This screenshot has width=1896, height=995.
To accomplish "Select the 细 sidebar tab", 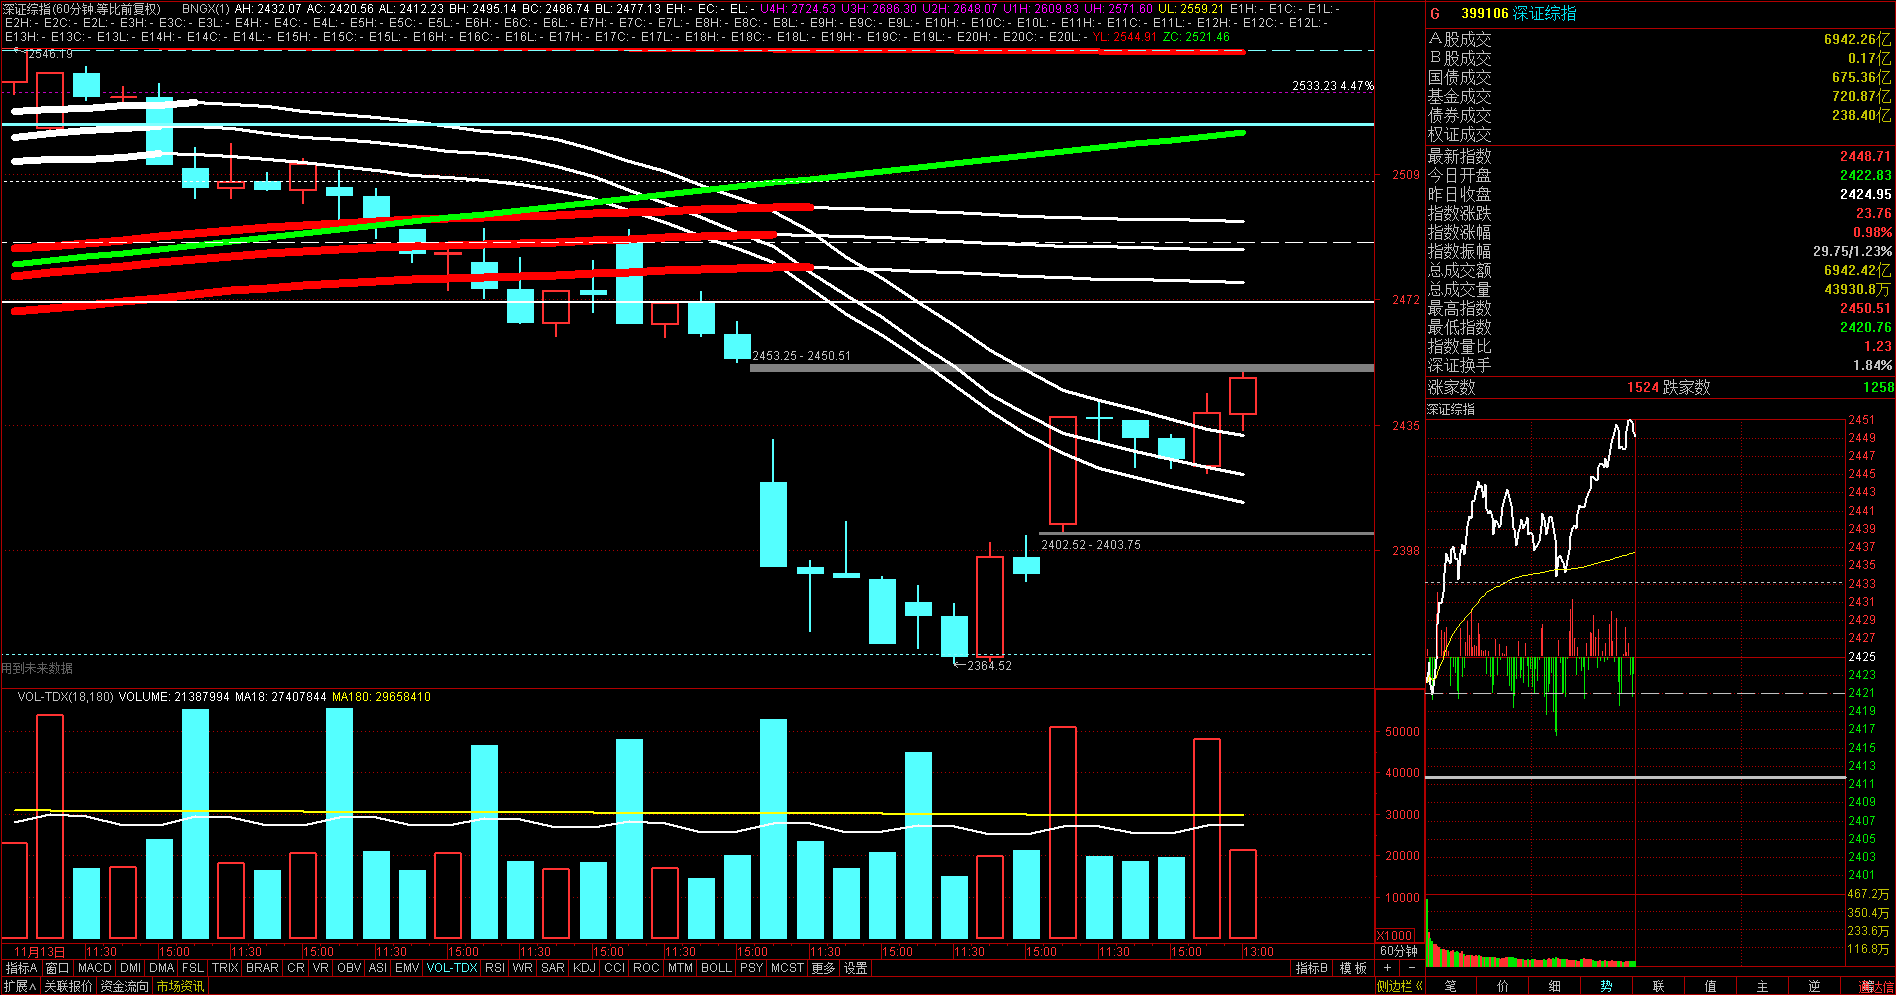I will [1555, 986].
